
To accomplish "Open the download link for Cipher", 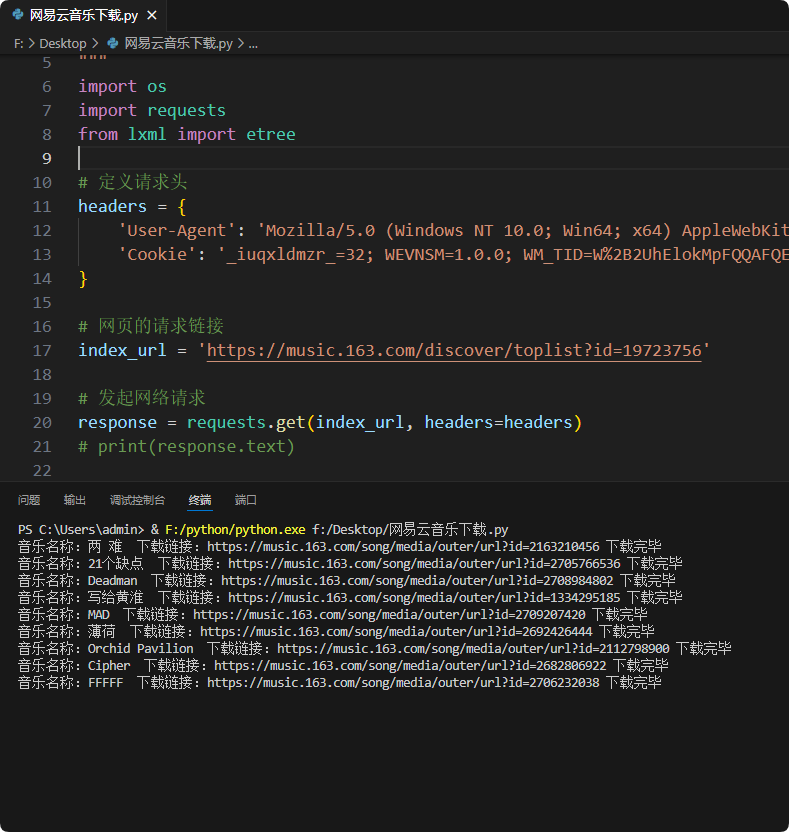I will tap(410, 665).
